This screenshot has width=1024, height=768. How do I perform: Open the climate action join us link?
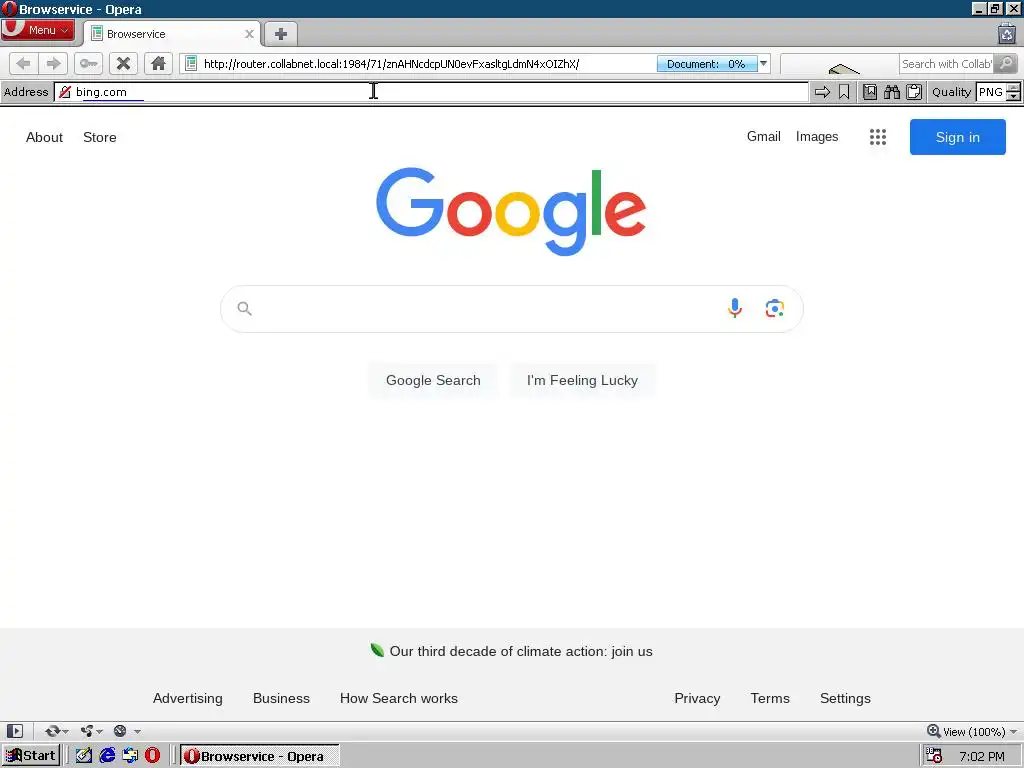pyautogui.click(x=520, y=651)
